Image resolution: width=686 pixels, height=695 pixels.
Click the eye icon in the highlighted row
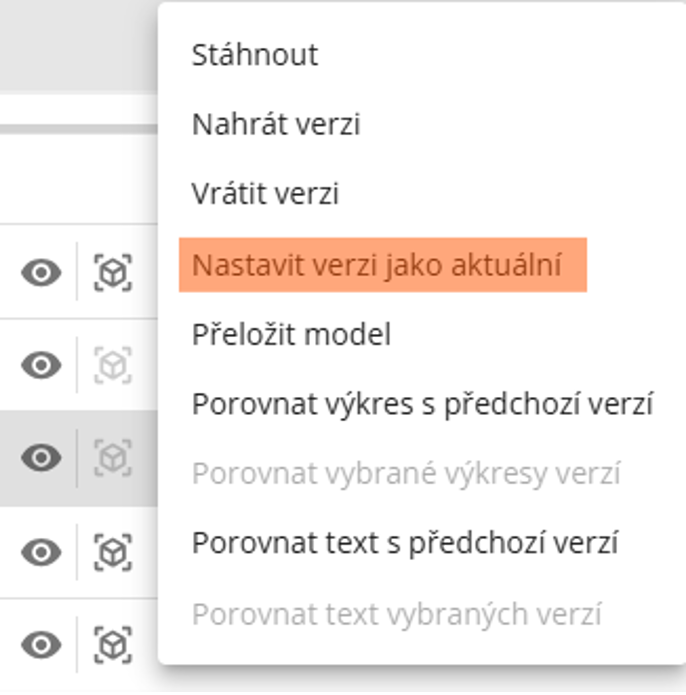coord(41,458)
